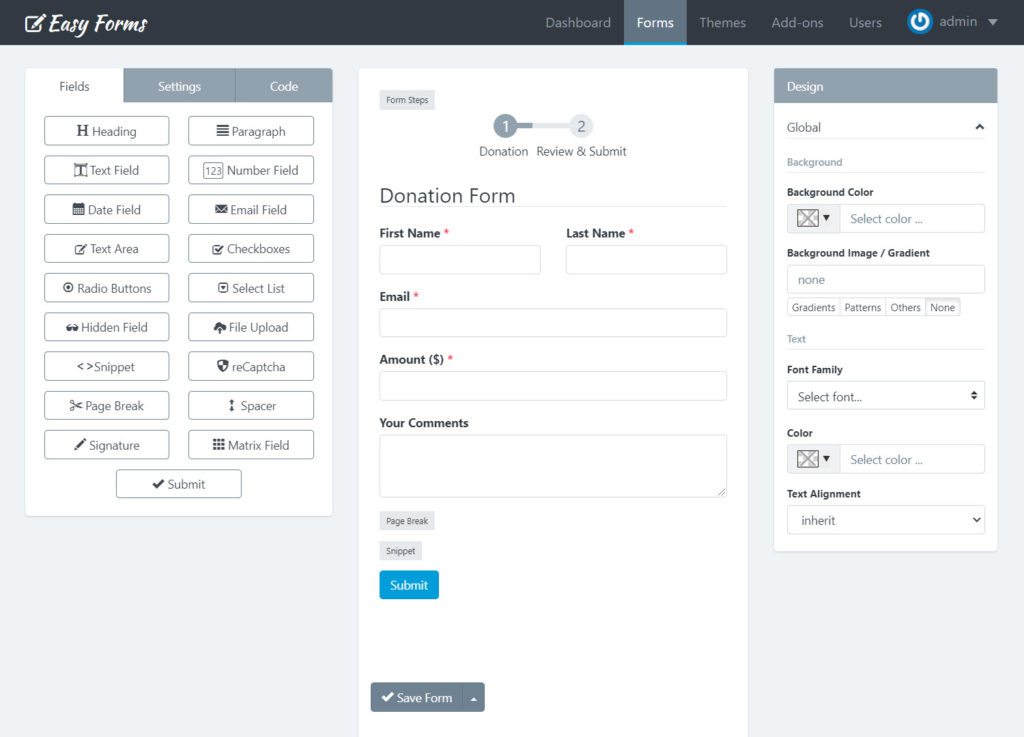Image resolution: width=1024 pixels, height=737 pixels.
Task: Open the Text Alignment dropdown
Action: click(x=885, y=520)
